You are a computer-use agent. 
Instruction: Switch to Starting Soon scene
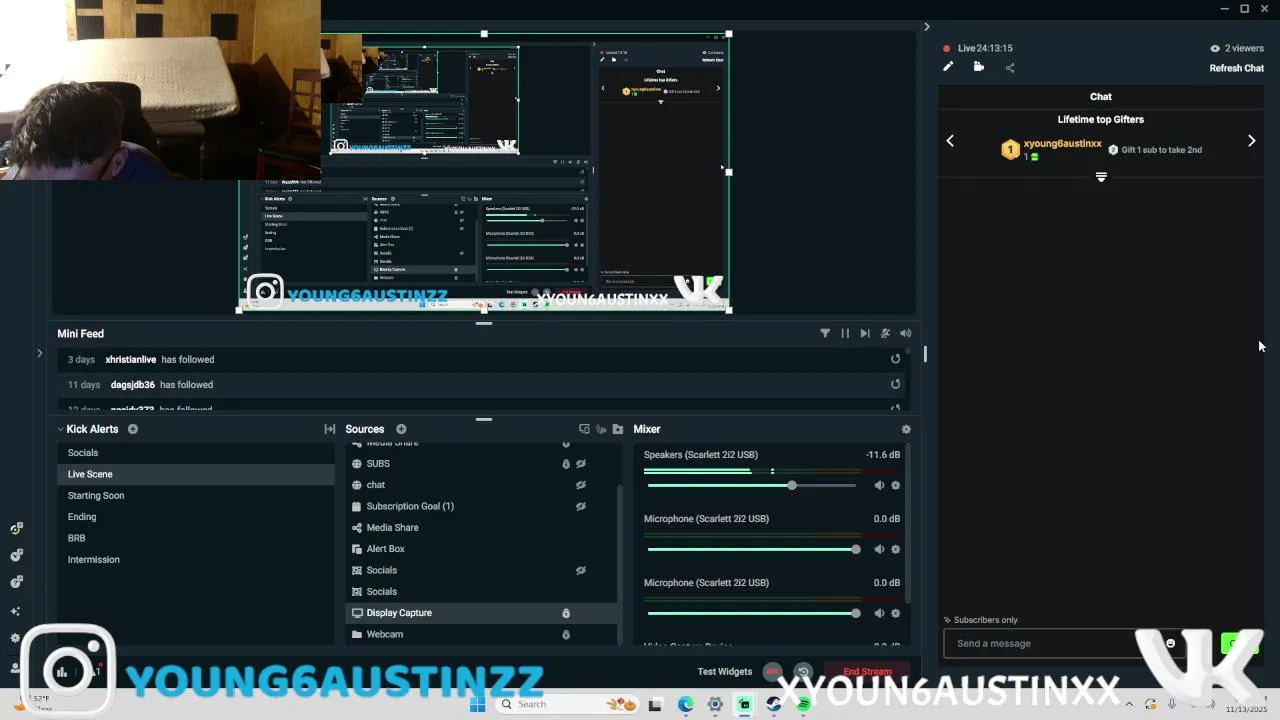point(196,495)
